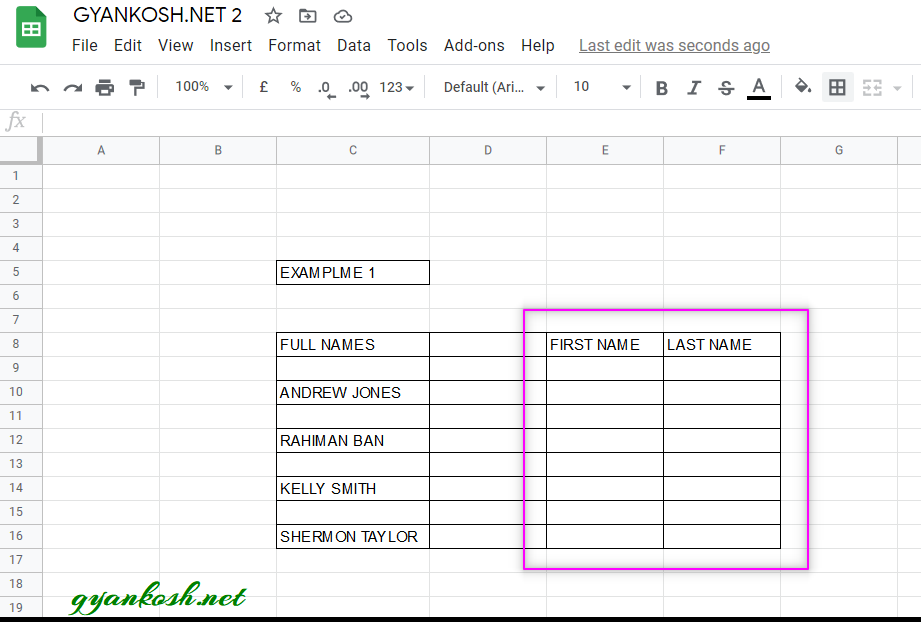Image resolution: width=921 pixels, height=622 pixels.
Task: Format selection as percentage
Action: point(295,87)
